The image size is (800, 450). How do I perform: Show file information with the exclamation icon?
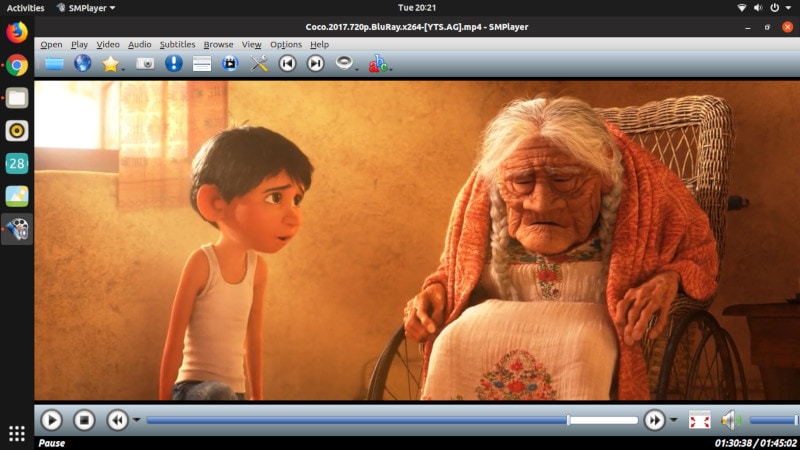click(174, 64)
